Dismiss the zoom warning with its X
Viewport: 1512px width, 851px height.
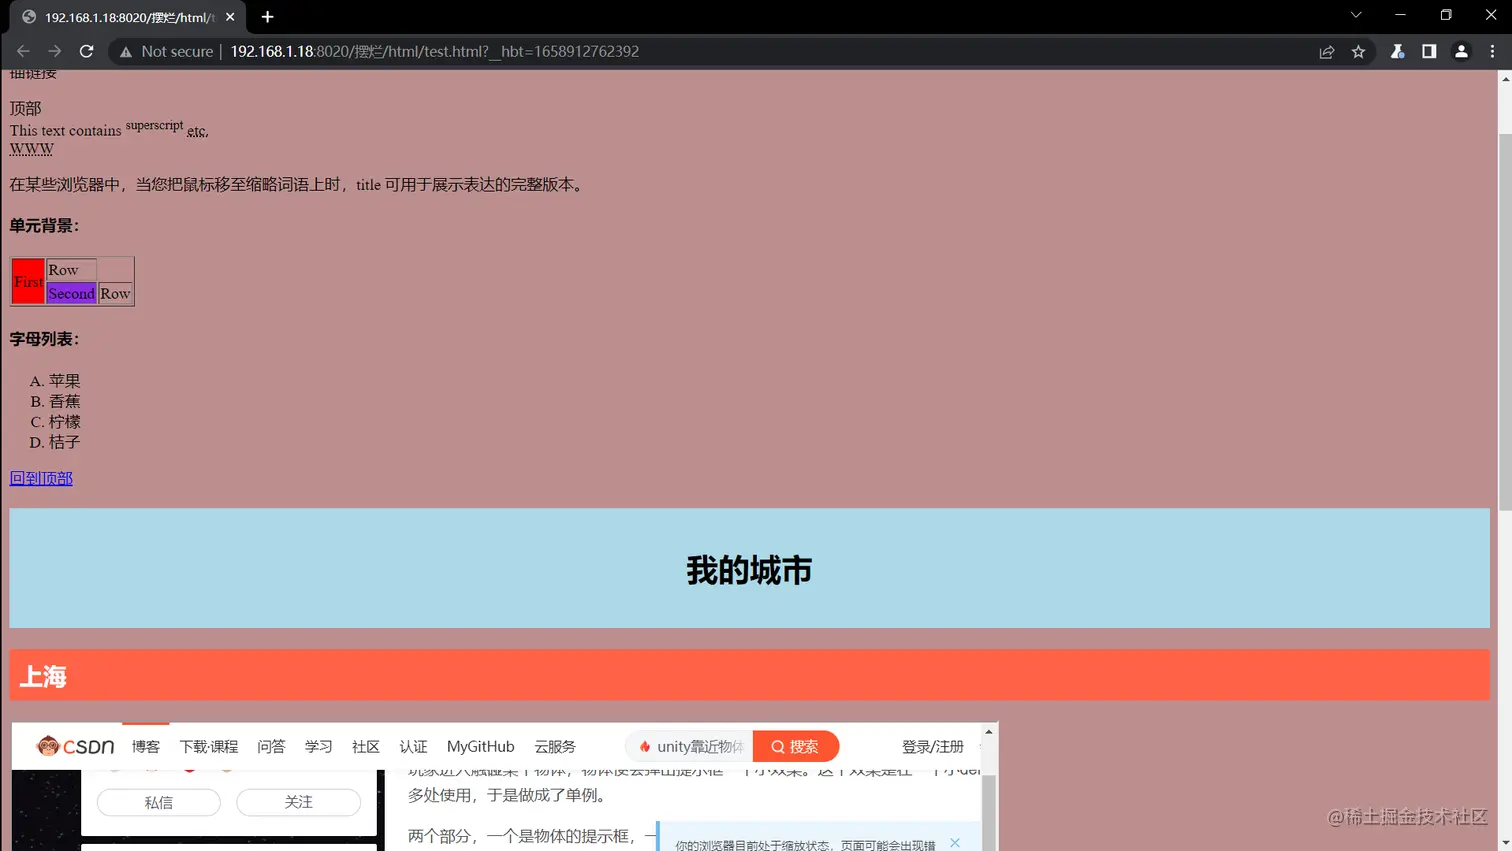click(954, 842)
